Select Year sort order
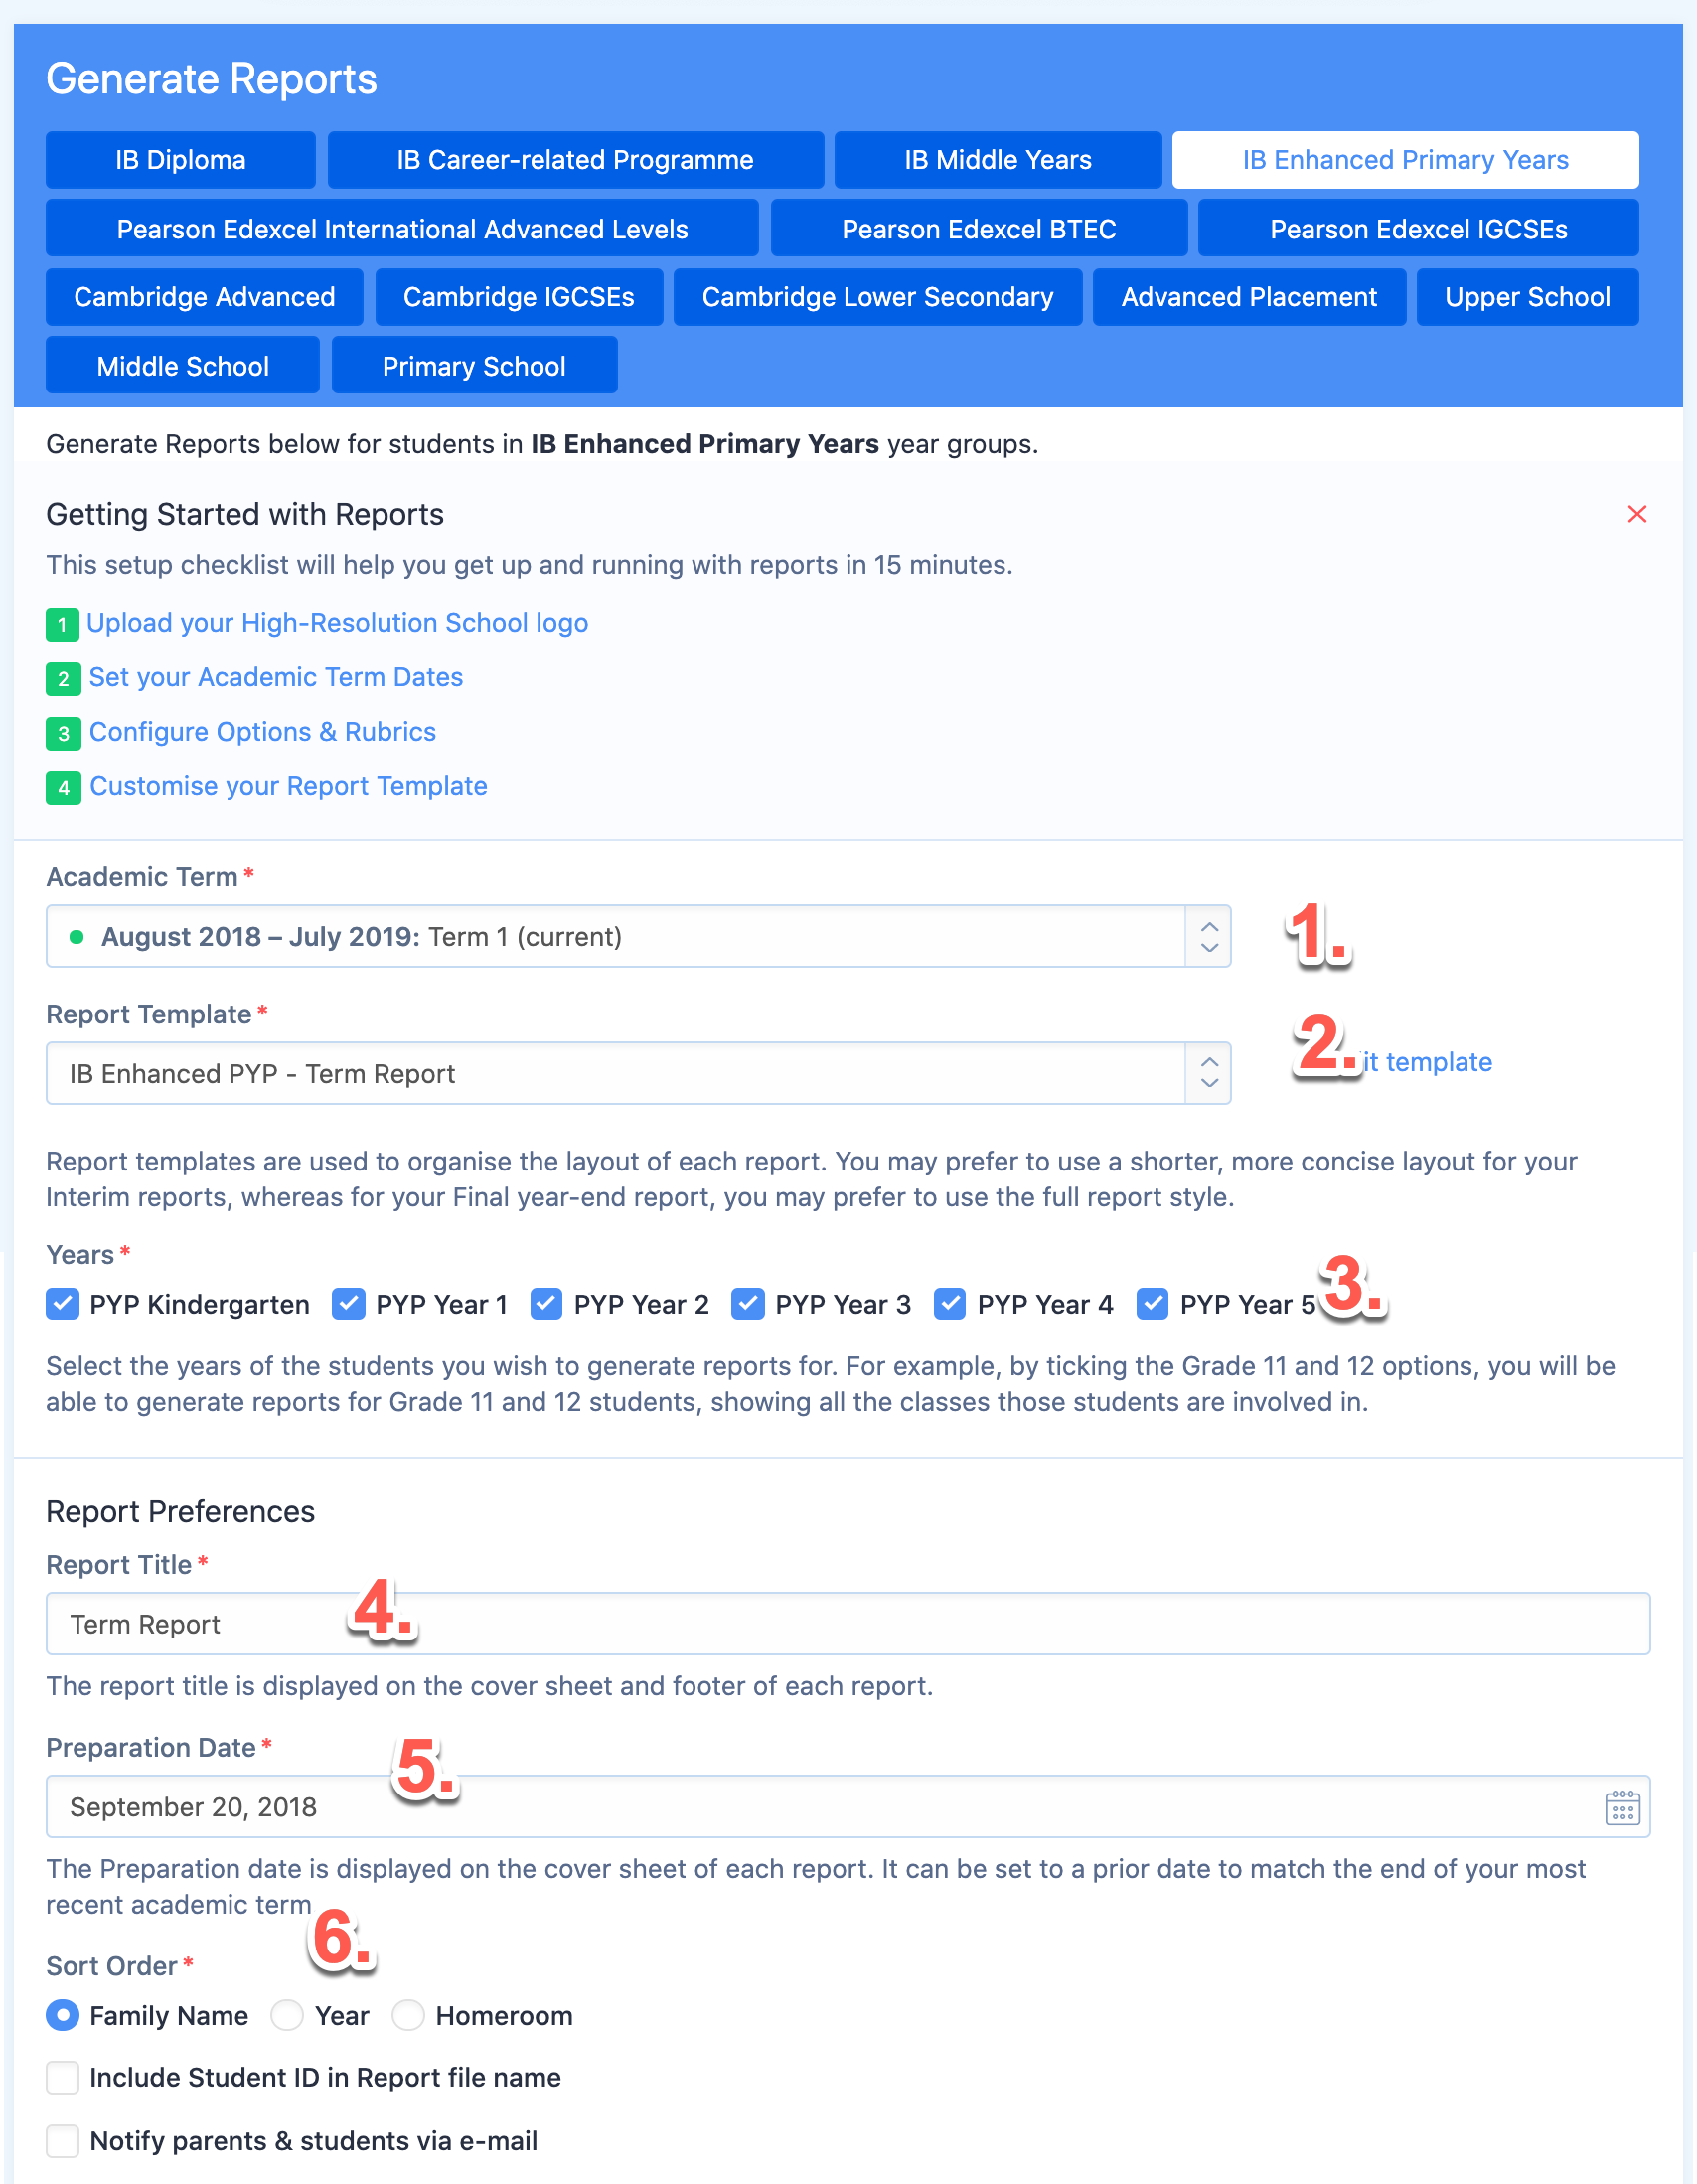This screenshot has height=2184, width=1697. (x=287, y=2015)
